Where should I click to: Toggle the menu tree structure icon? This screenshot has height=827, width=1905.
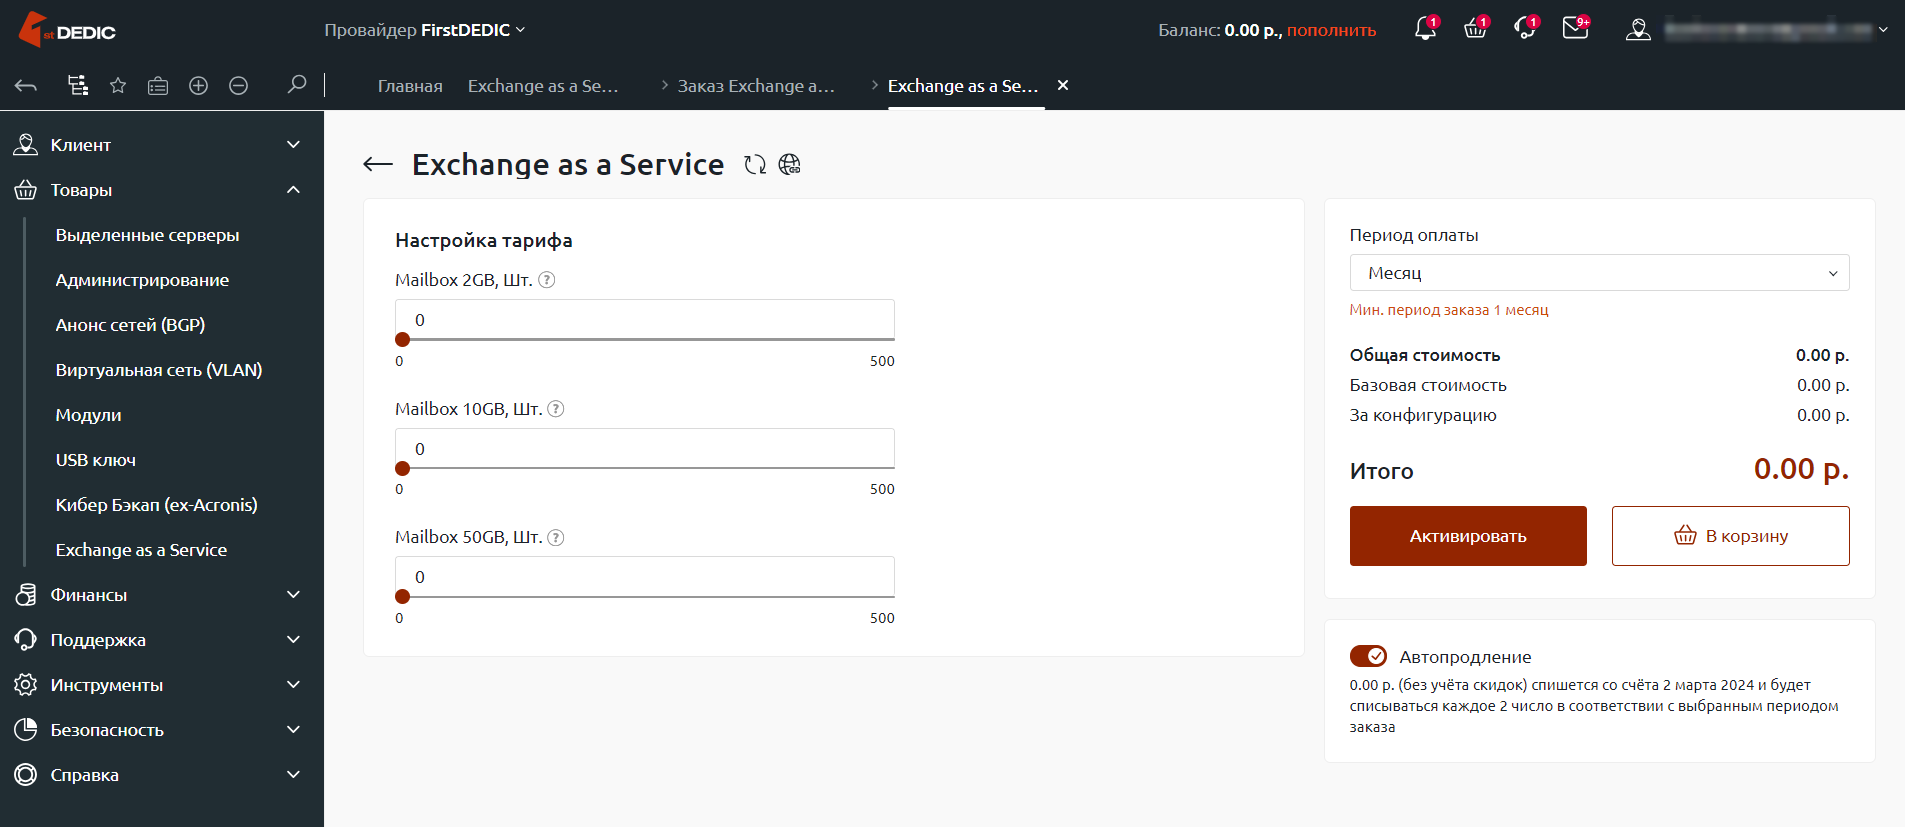77,86
